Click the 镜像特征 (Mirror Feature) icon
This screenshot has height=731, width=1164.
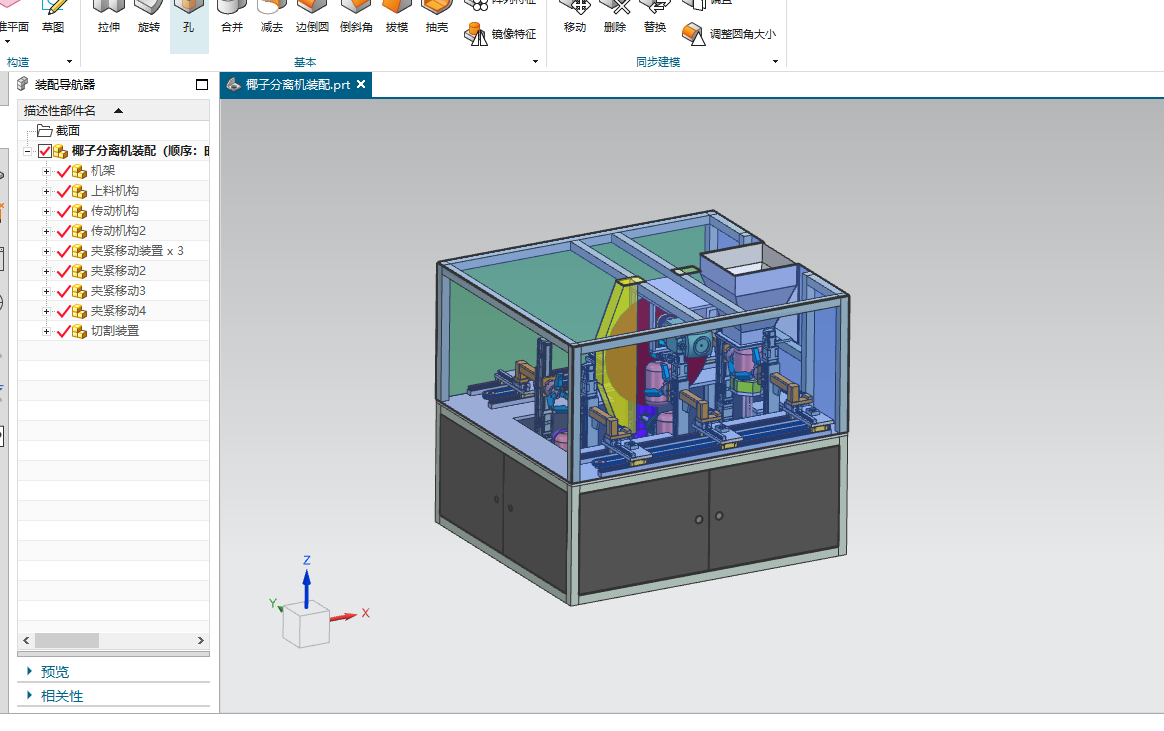475,34
